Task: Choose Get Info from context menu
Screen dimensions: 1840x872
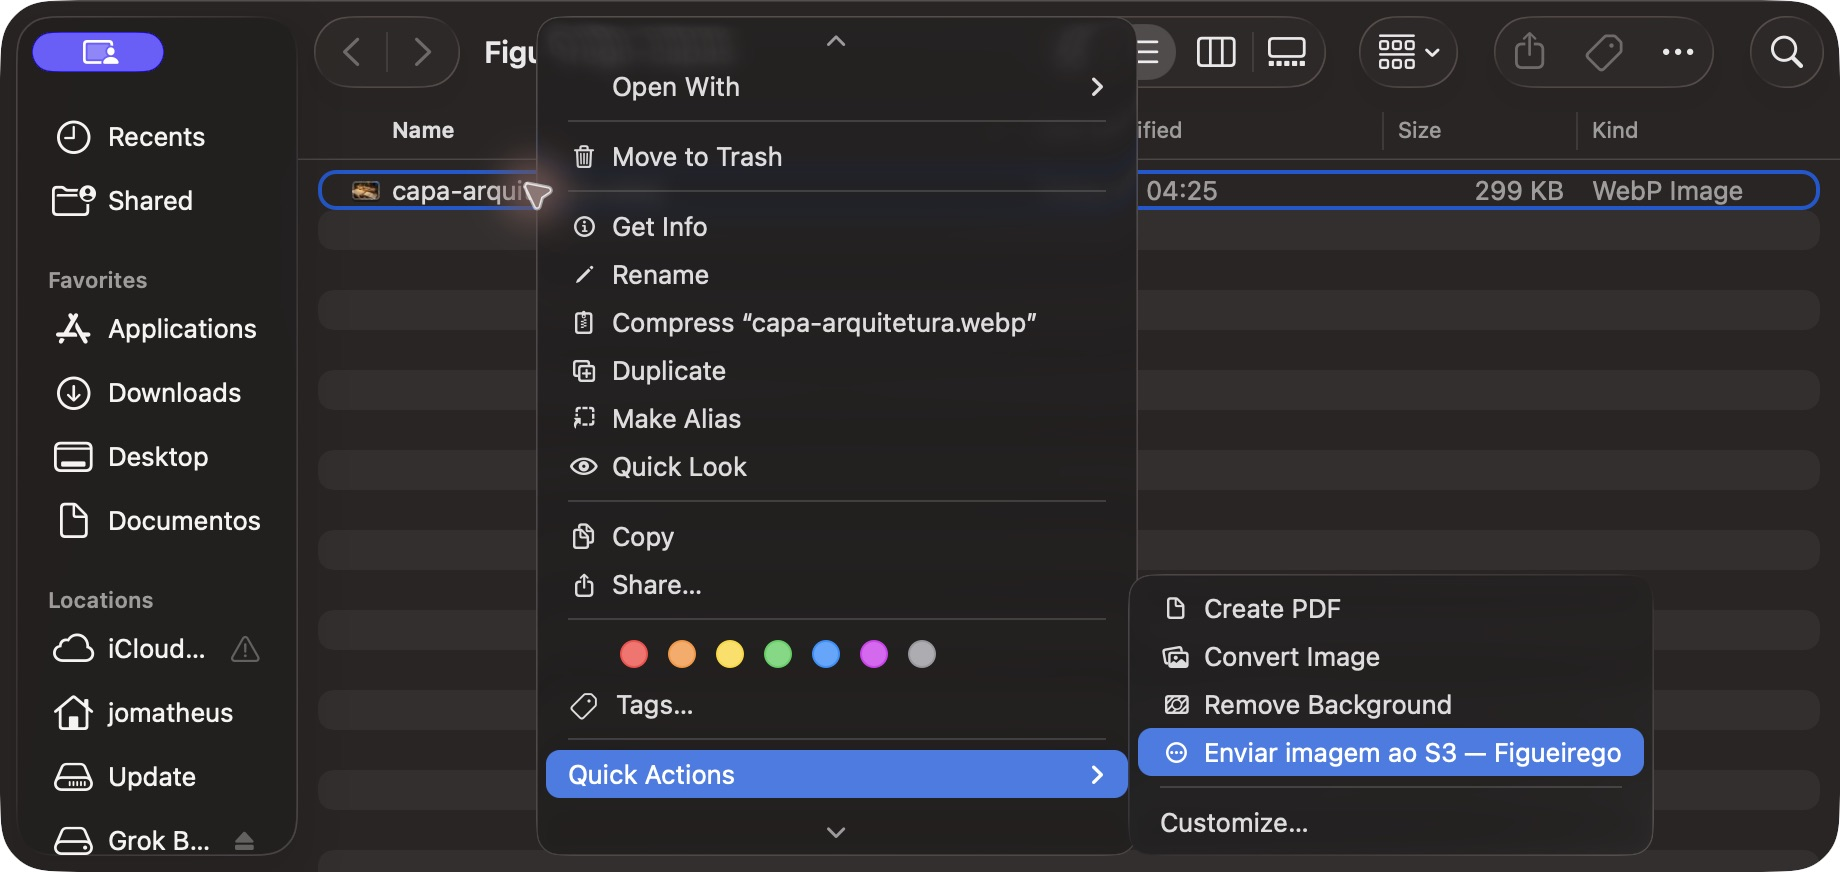Action: (x=836, y=227)
